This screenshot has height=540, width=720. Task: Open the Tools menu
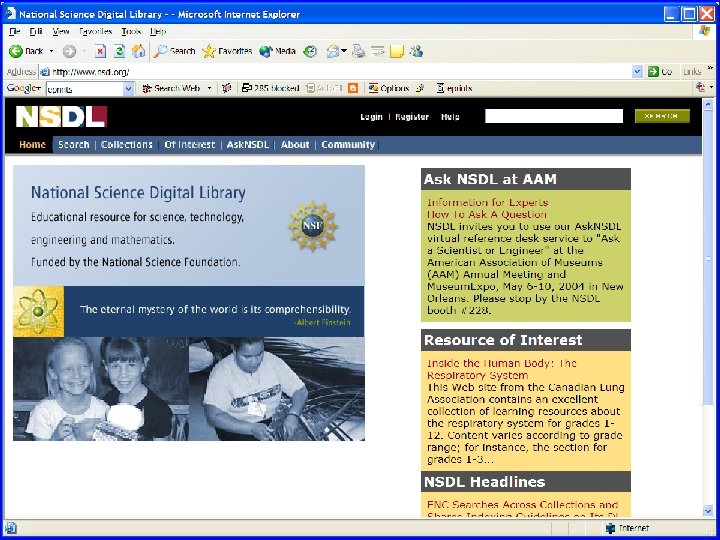(131, 32)
